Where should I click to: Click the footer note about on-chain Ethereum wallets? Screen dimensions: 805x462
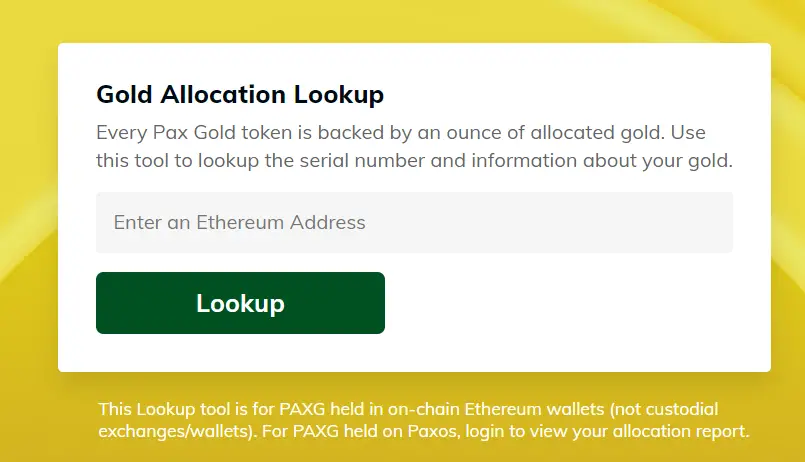coord(424,420)
